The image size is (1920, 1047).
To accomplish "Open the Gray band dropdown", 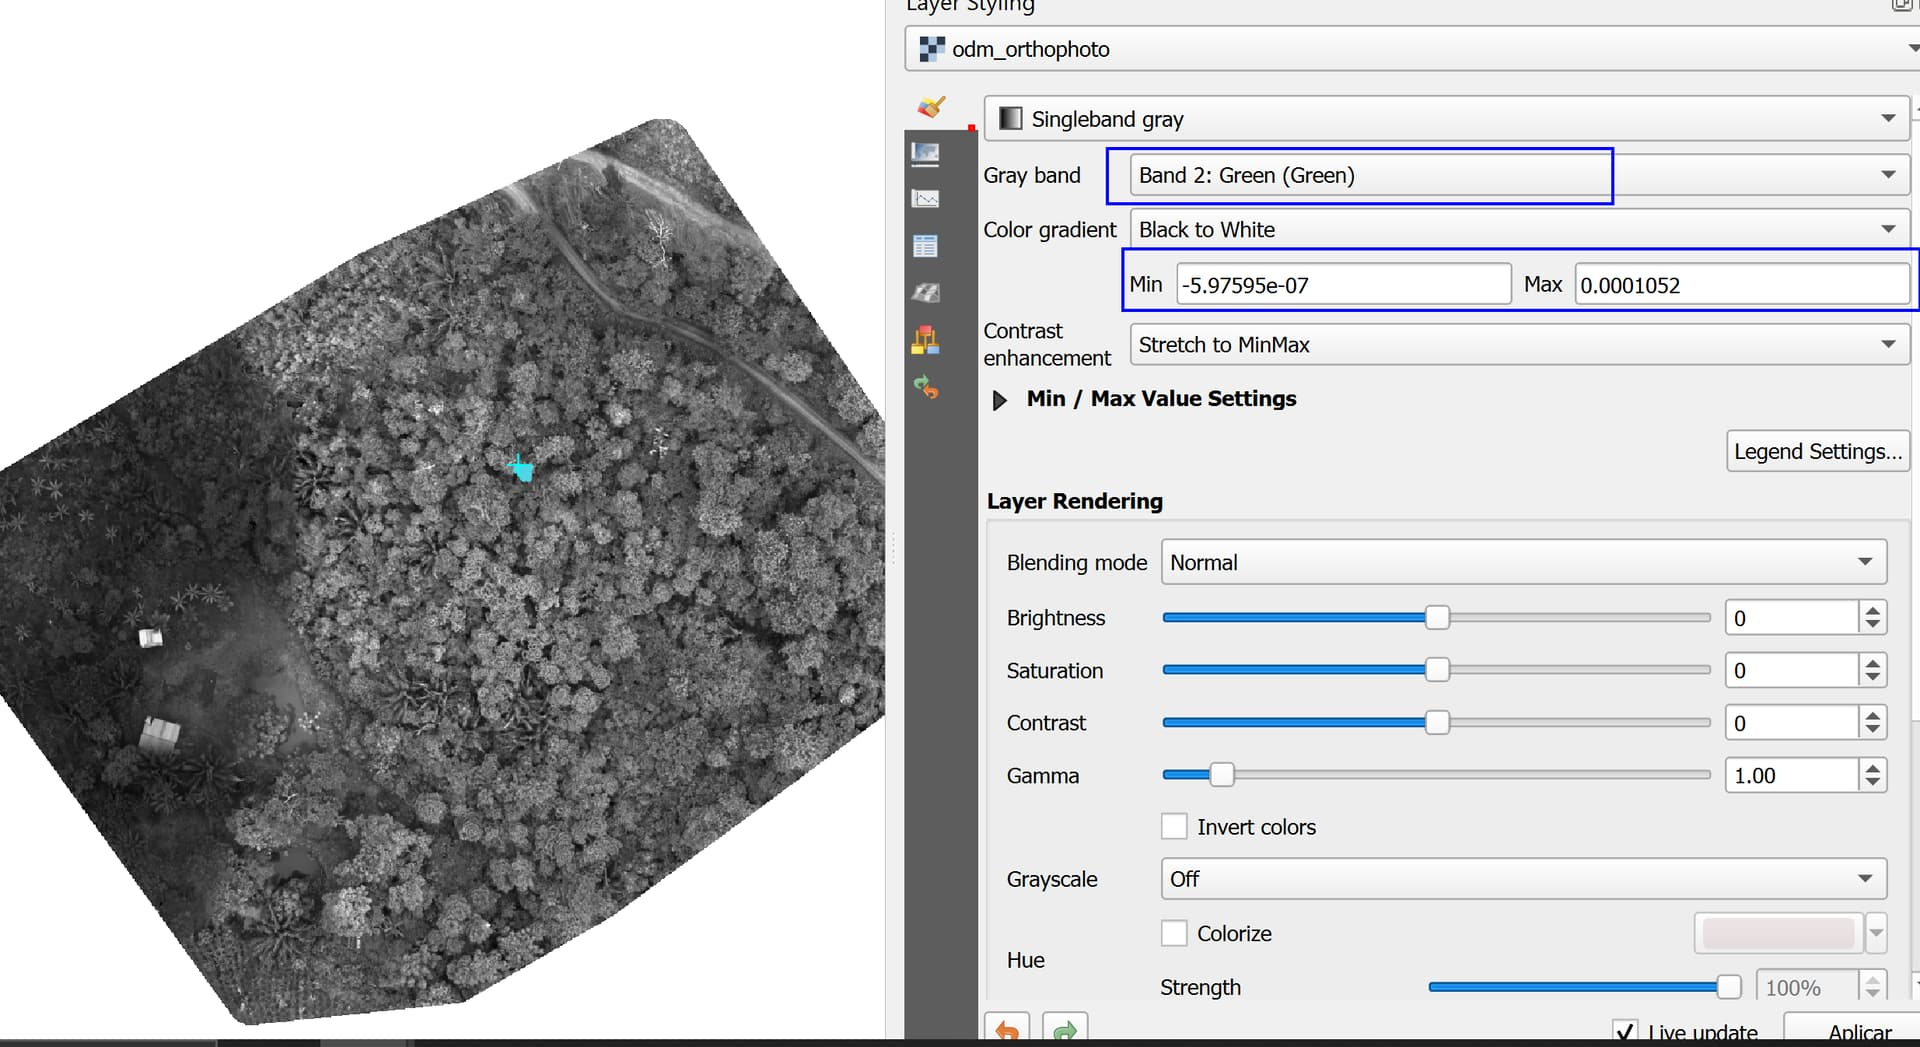I will click(x=1890, y=174).
